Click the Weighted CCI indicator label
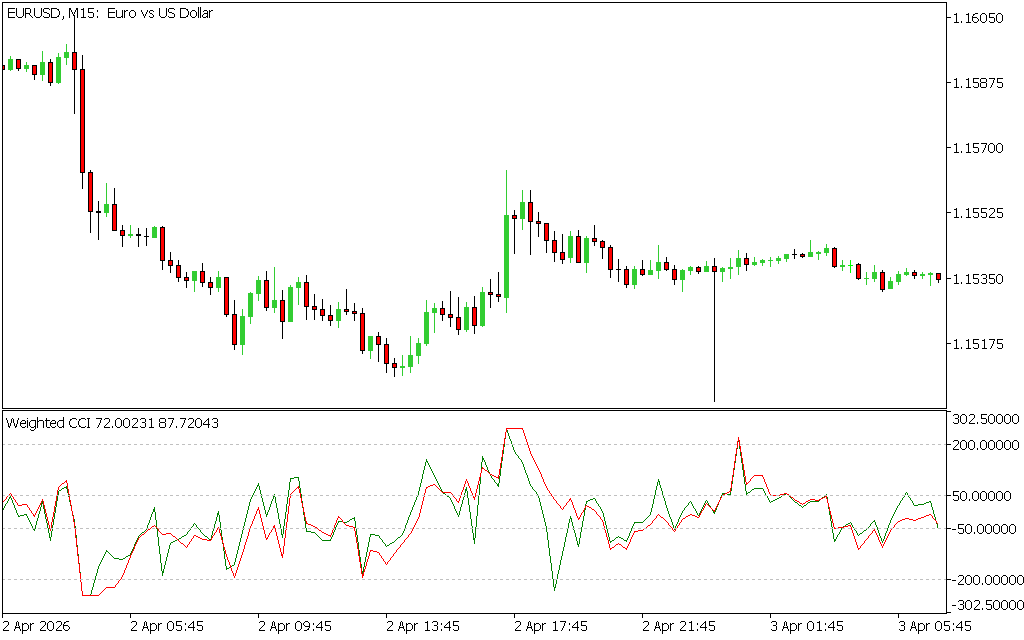The height and width of the screenshot is (640, 1024). coord(112,423)
